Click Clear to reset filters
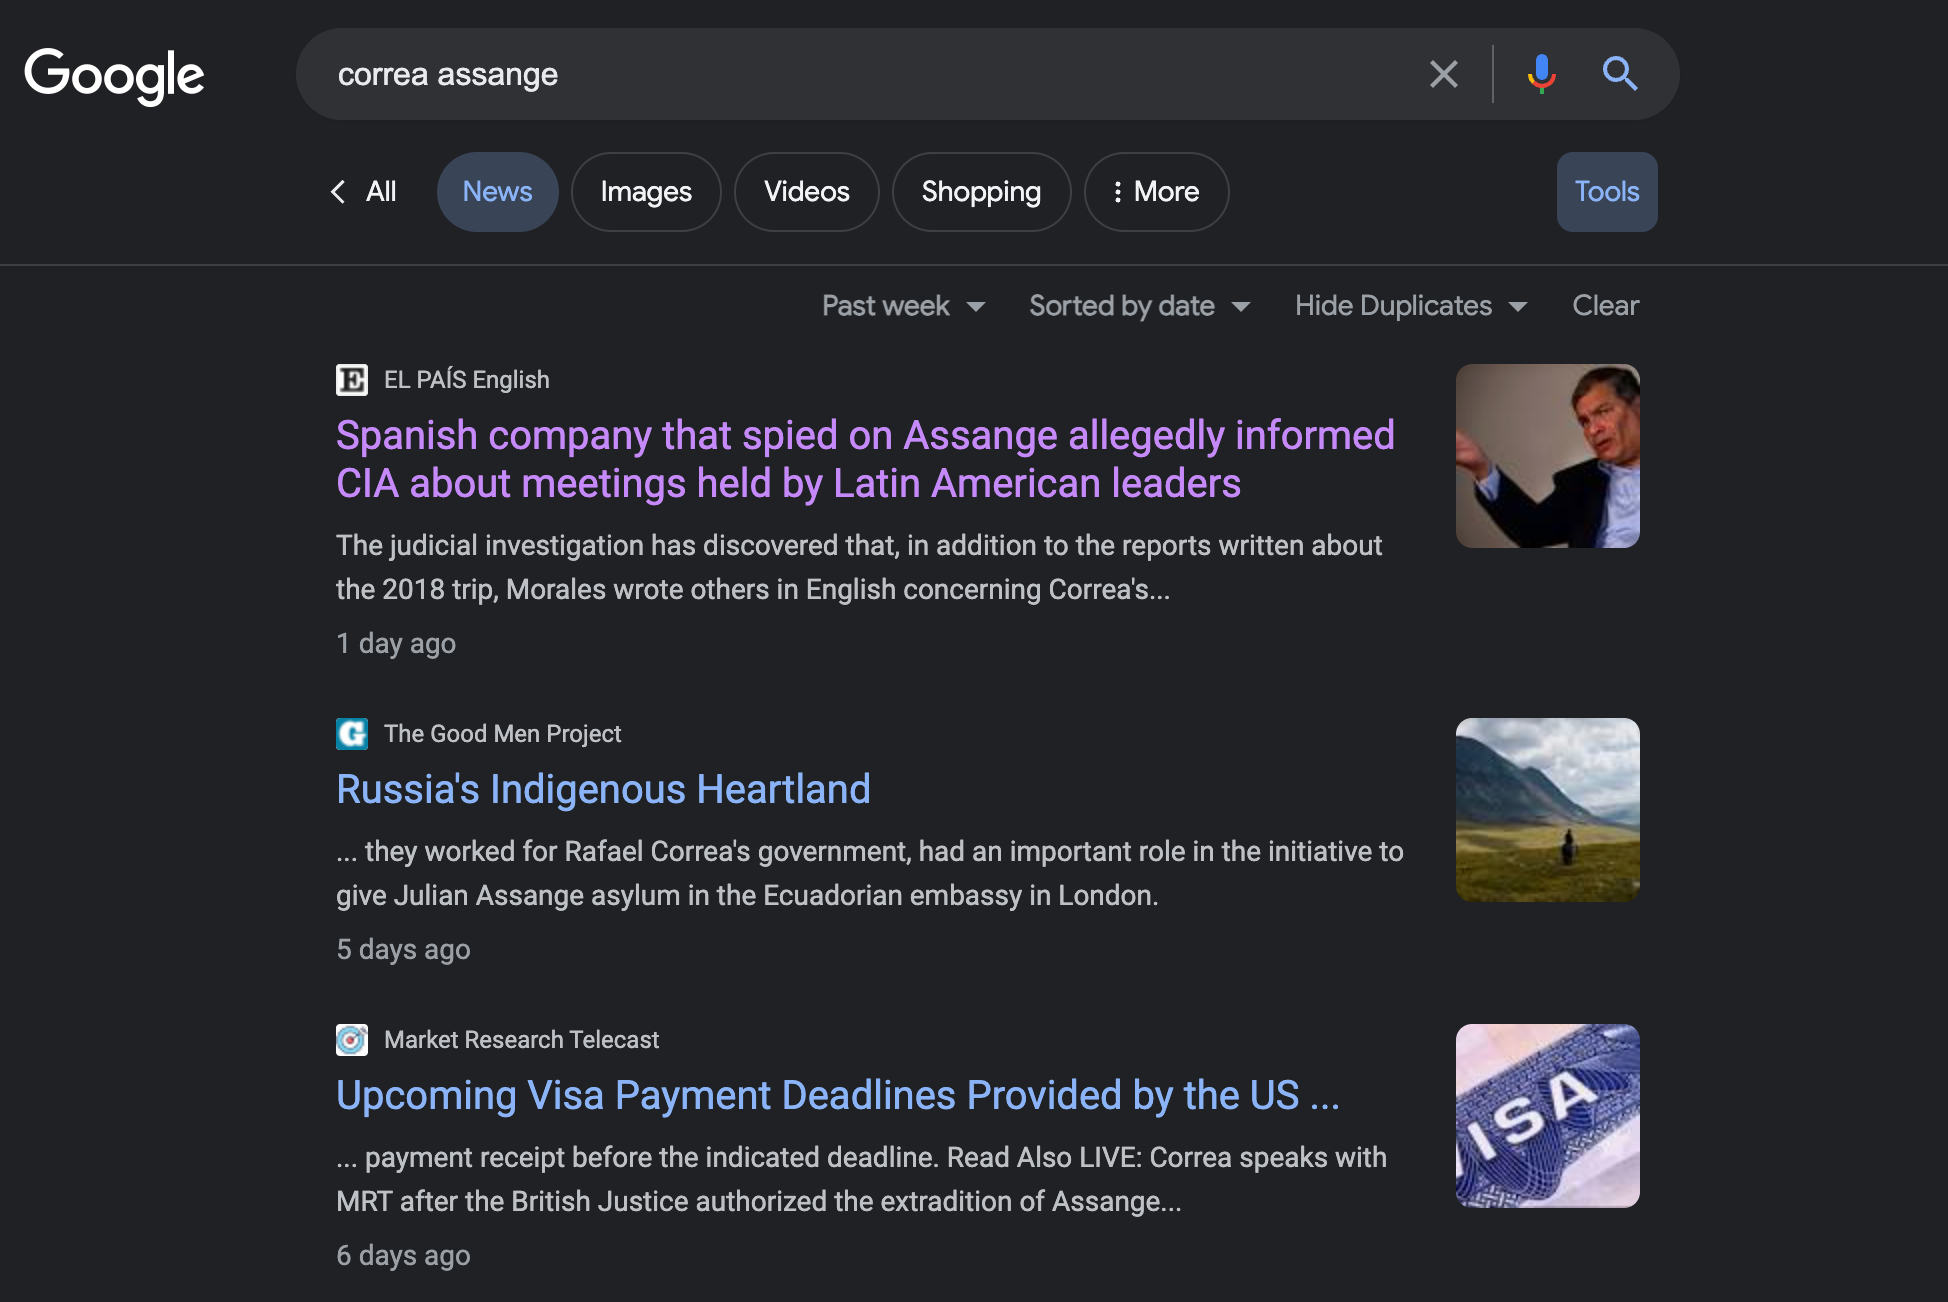This screenshot has height=1302, width=1948. pos(1605,306)
